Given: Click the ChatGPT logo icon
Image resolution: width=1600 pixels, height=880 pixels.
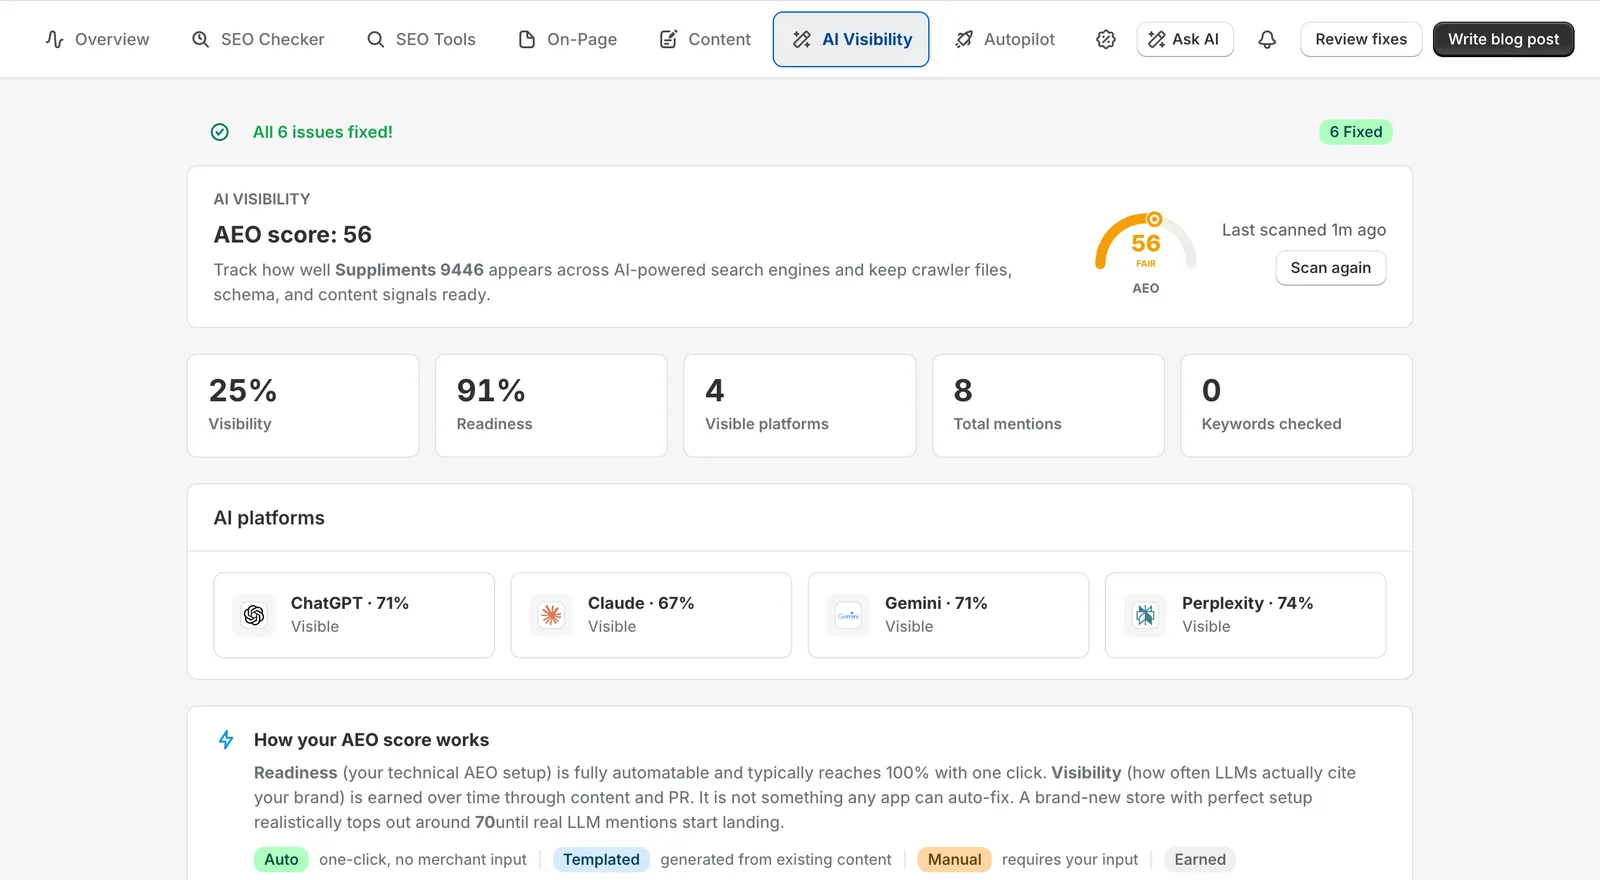Looking at the screenshot, I should [x=254, y=615].
